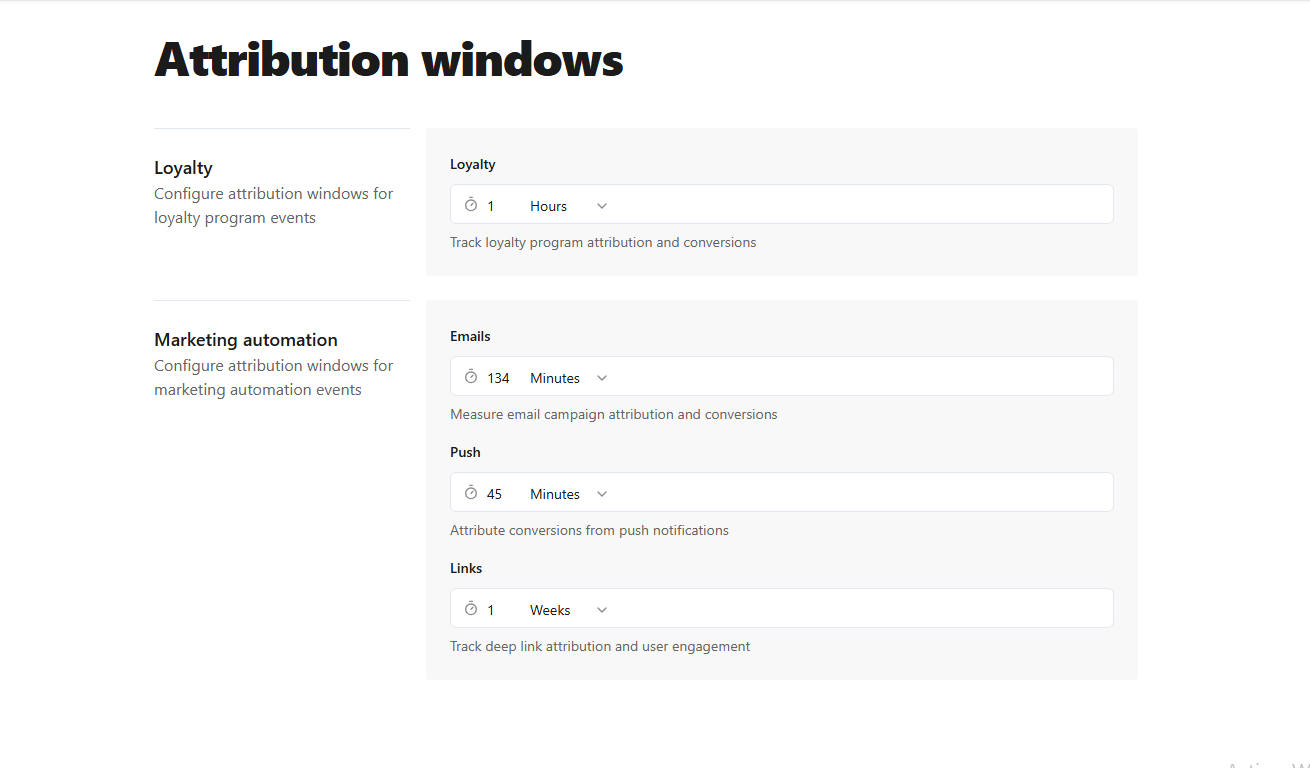This screenshot has height=768, width=1310.
Task: Click the loyalty attribution helper text
Action: point(603,242)
